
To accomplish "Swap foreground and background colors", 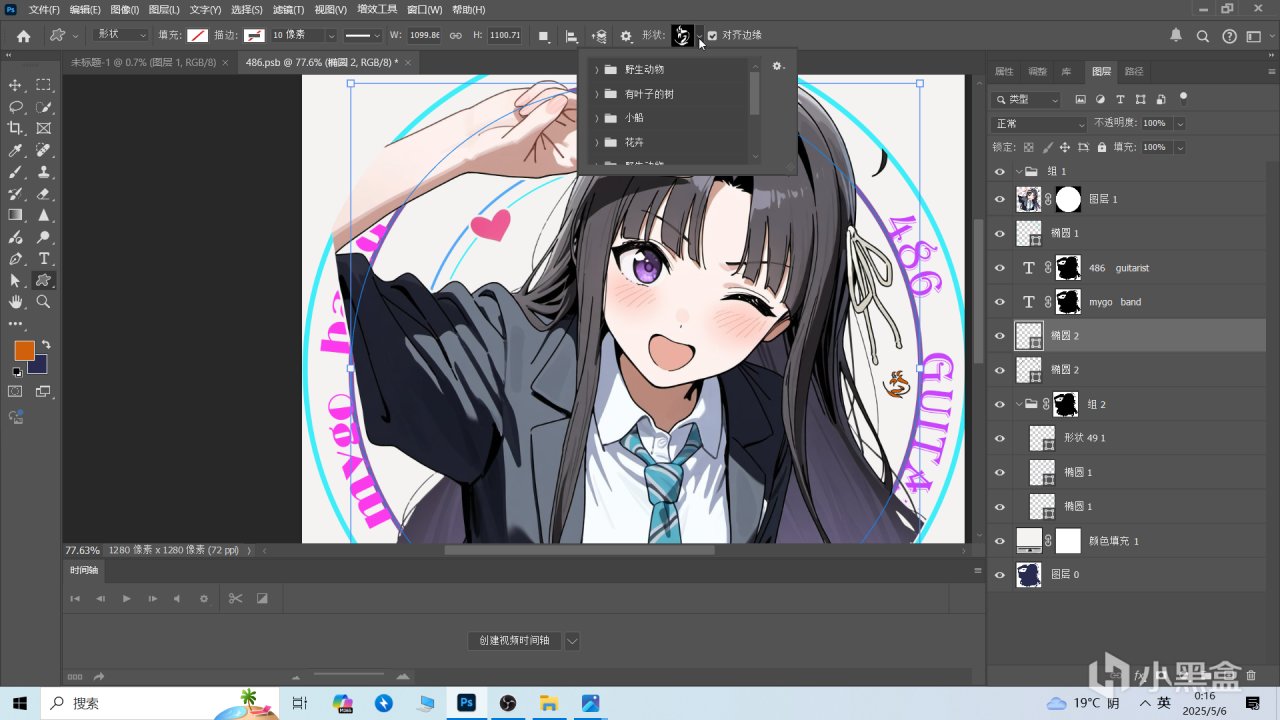I will click(x=46, y=345).
